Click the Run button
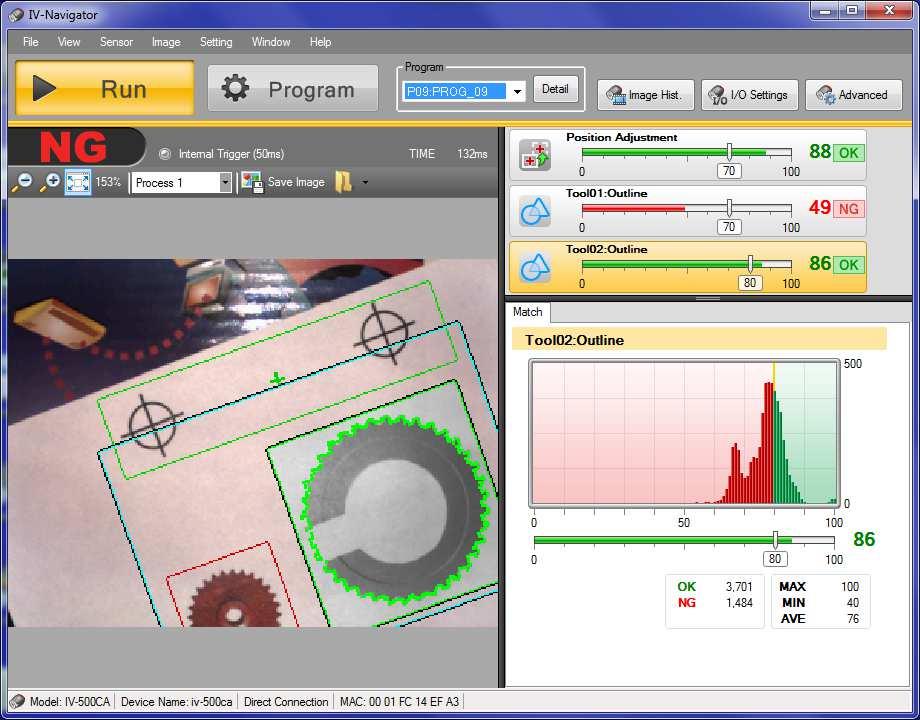The height and width of the screenshot is (720, 920). coord(104,88)
